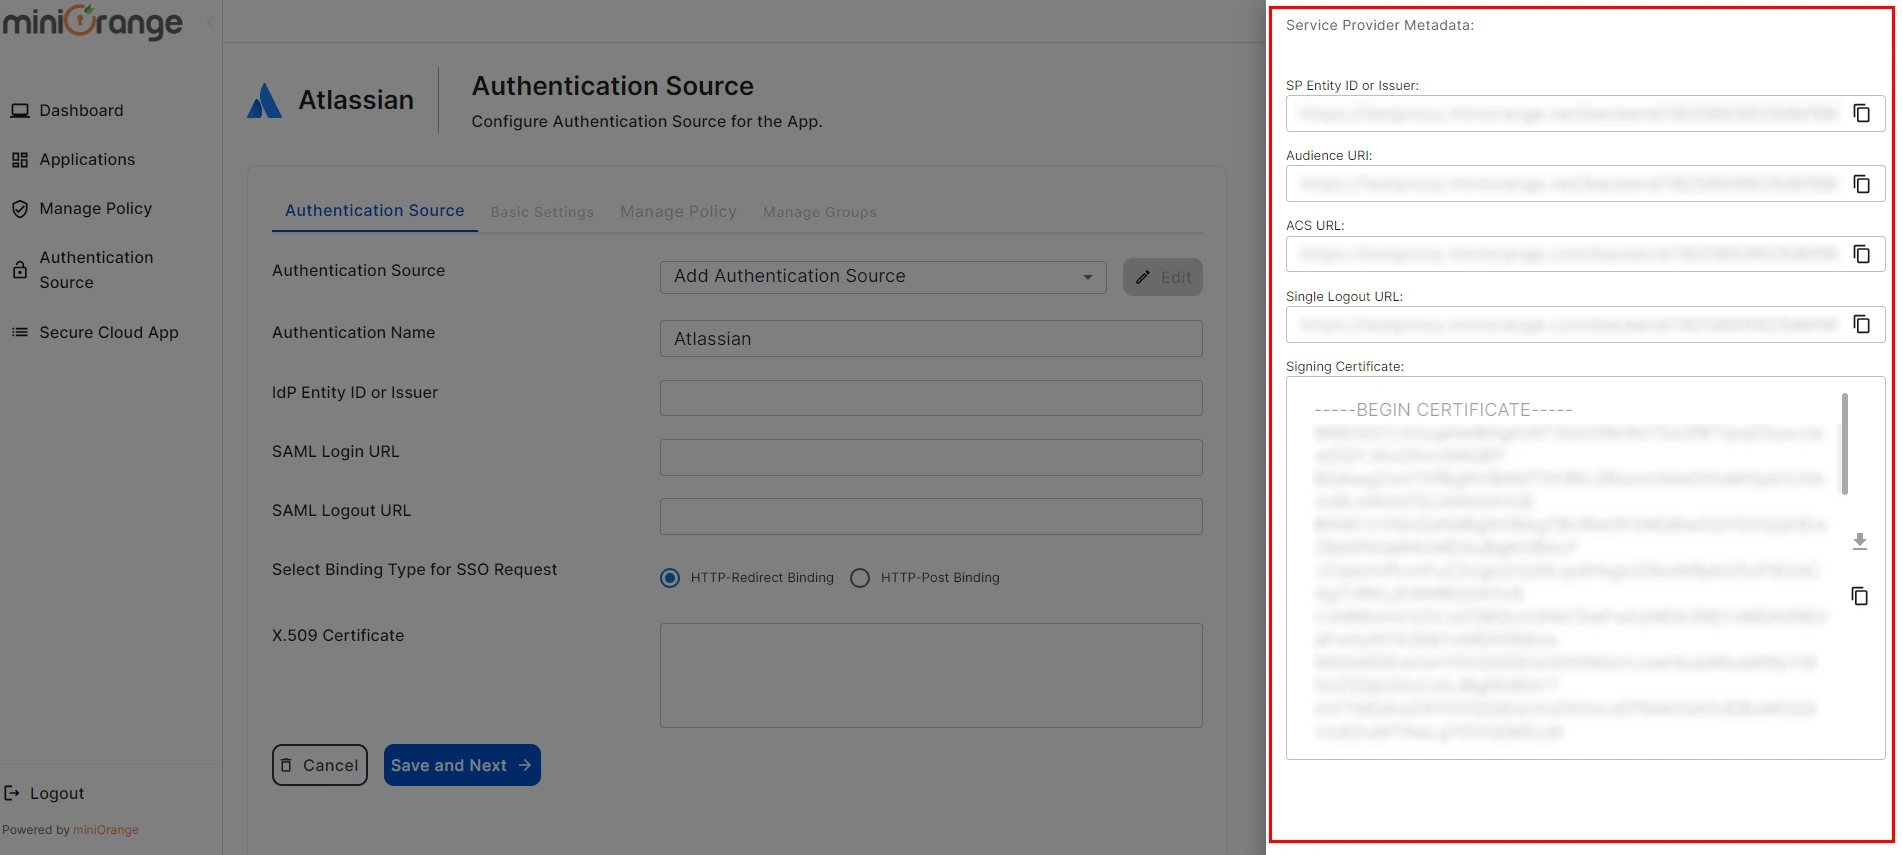Click the SAML Login URL input field

tap(930, 457)
